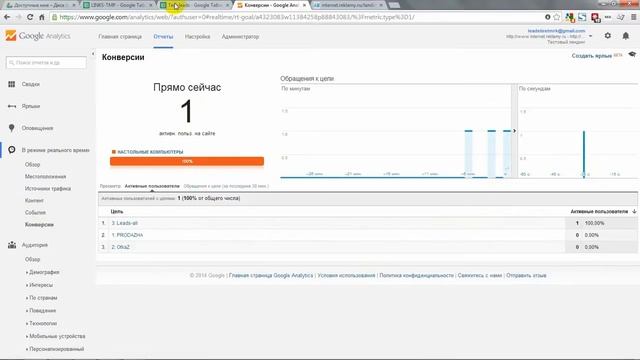640x360 pixels.
Task: Open the Отчеты tab
Action: click(x=163, y=37)
